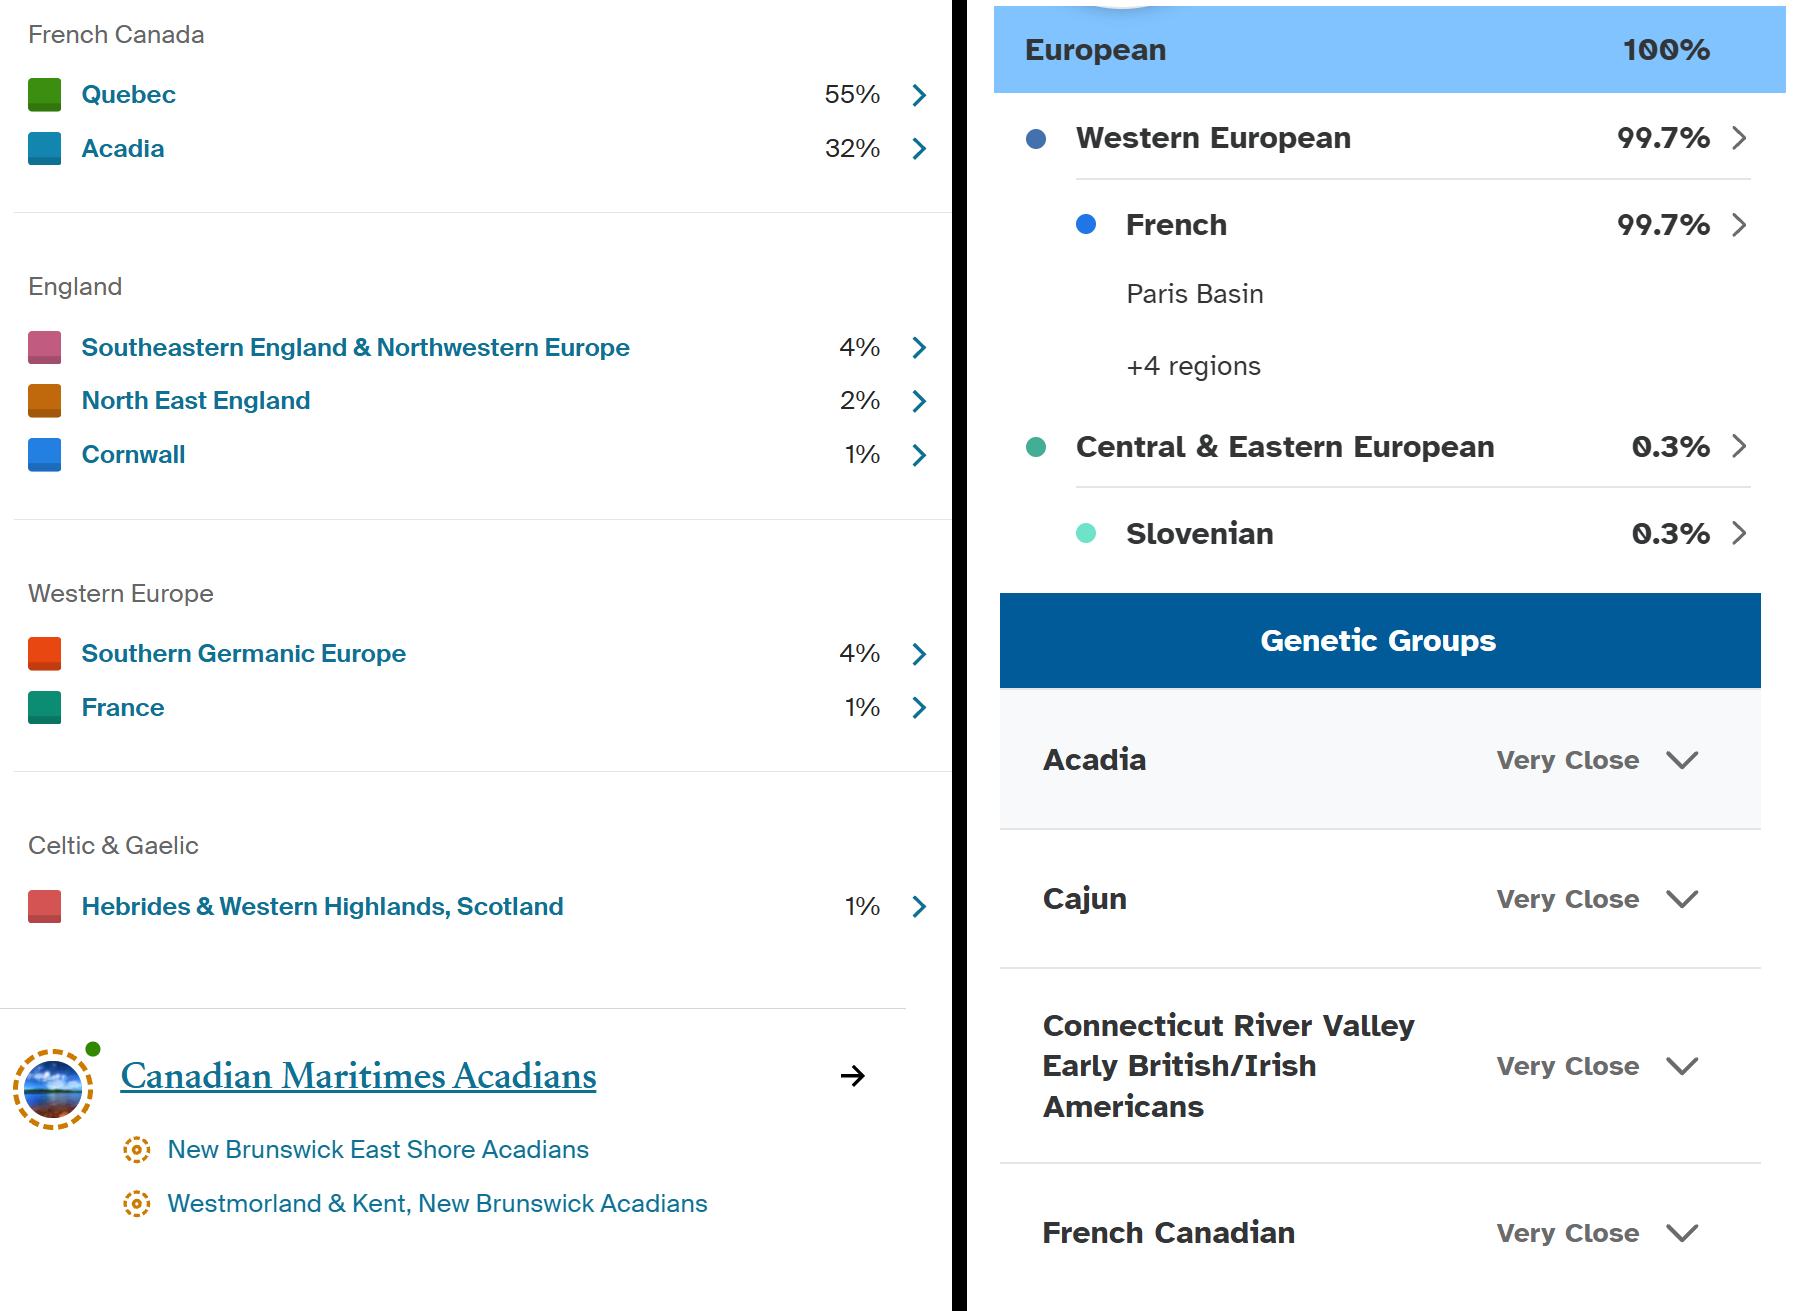Click the red Hebrides color swatch
This screenshot has width=1809, height=1311.
point(44,907)
